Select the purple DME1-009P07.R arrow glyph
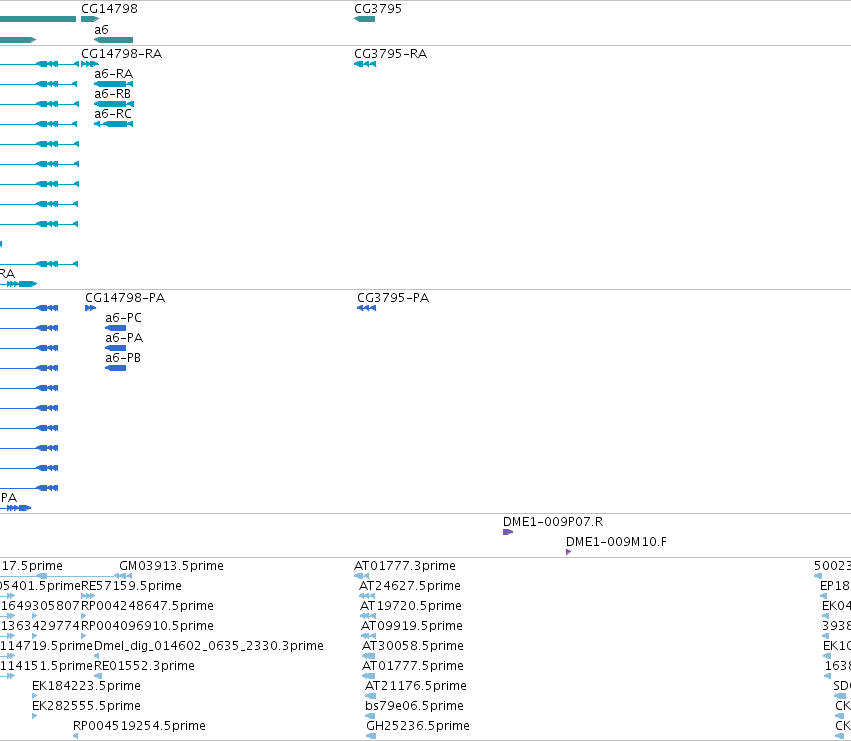Image resolution: width=851 pixels, height=741 pixels. click(508, 532)
